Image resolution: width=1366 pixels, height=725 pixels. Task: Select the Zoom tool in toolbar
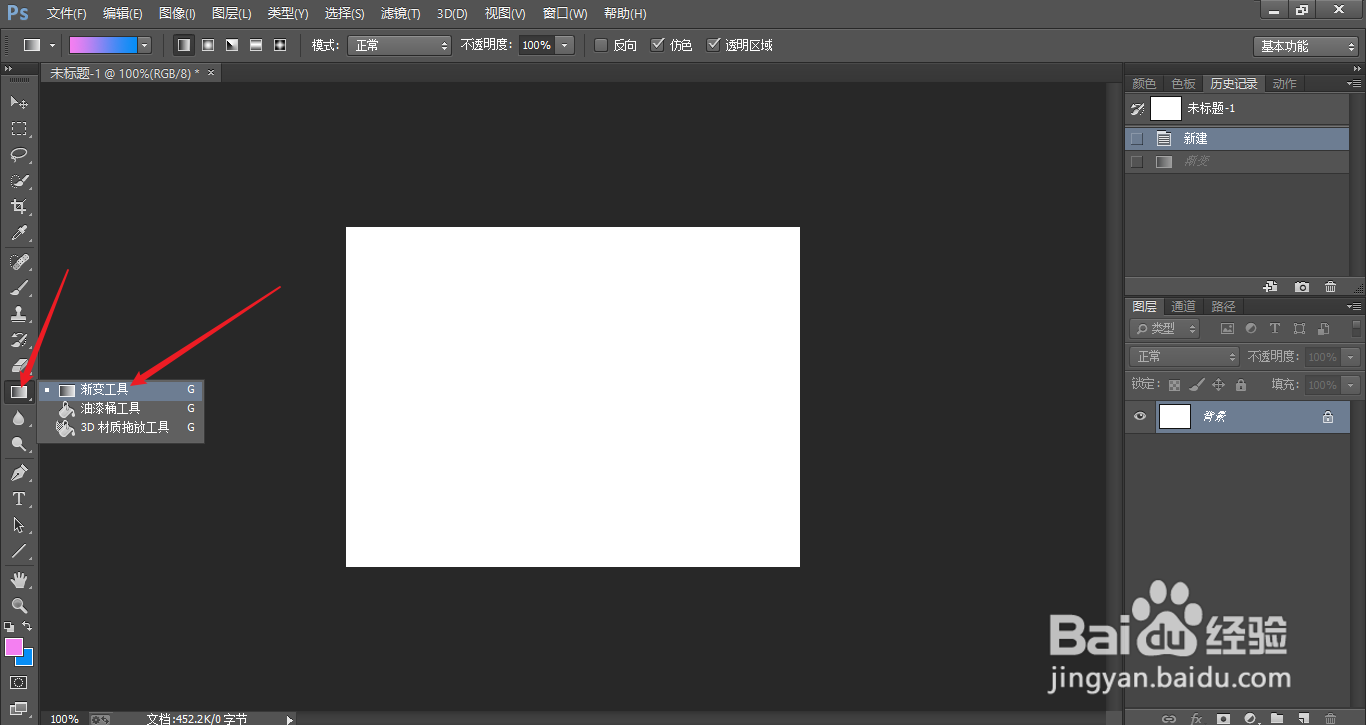click(19, 606)
